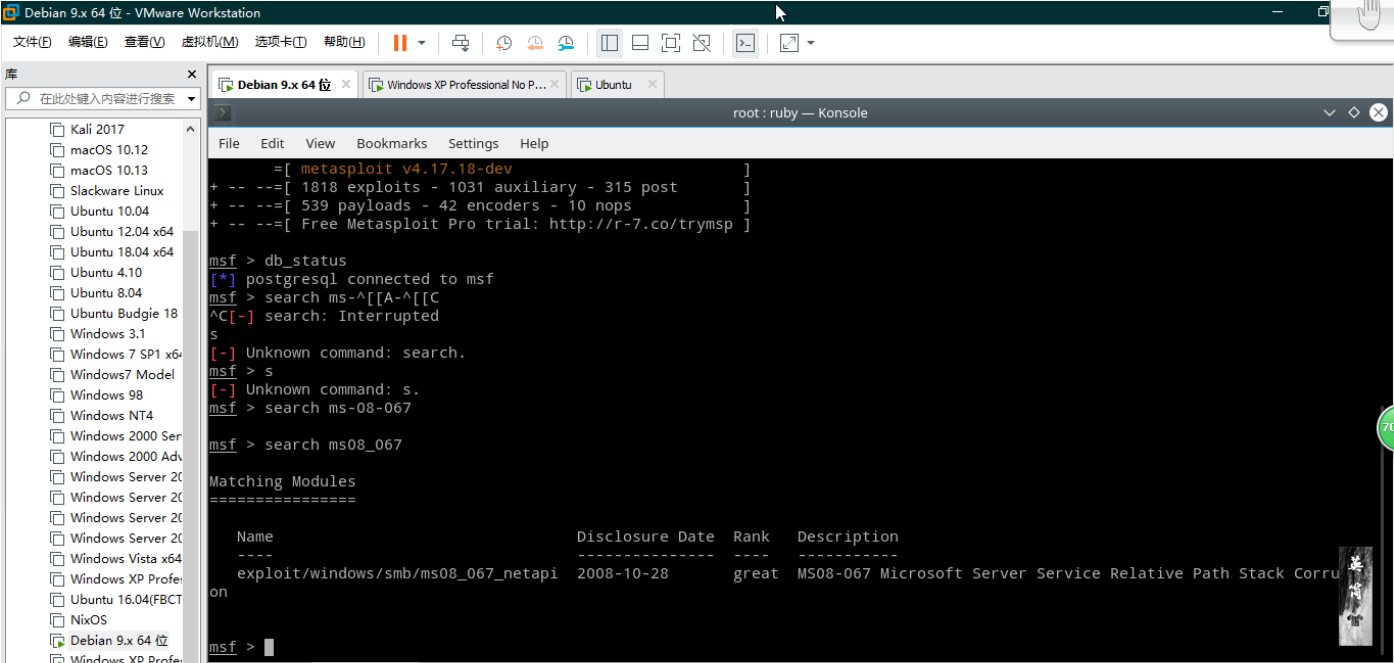Click the terminal cursor after final msf prompt
The image size is (1394, 663).
268,647
